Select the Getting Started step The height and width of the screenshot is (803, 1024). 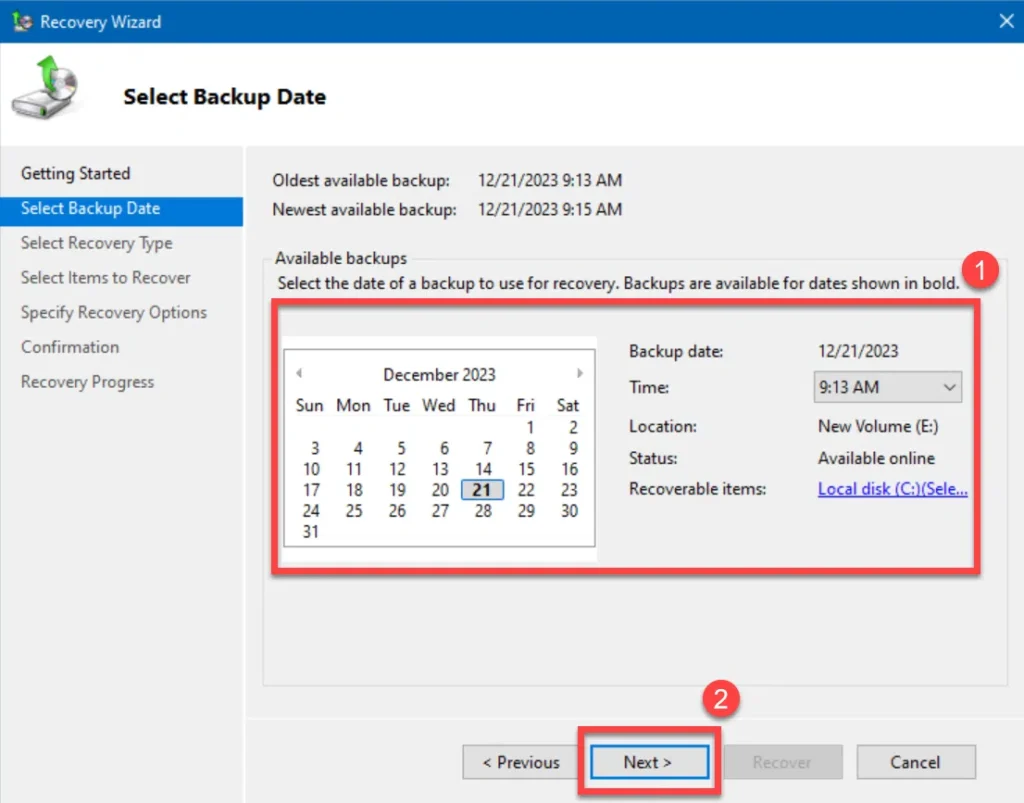76,174
